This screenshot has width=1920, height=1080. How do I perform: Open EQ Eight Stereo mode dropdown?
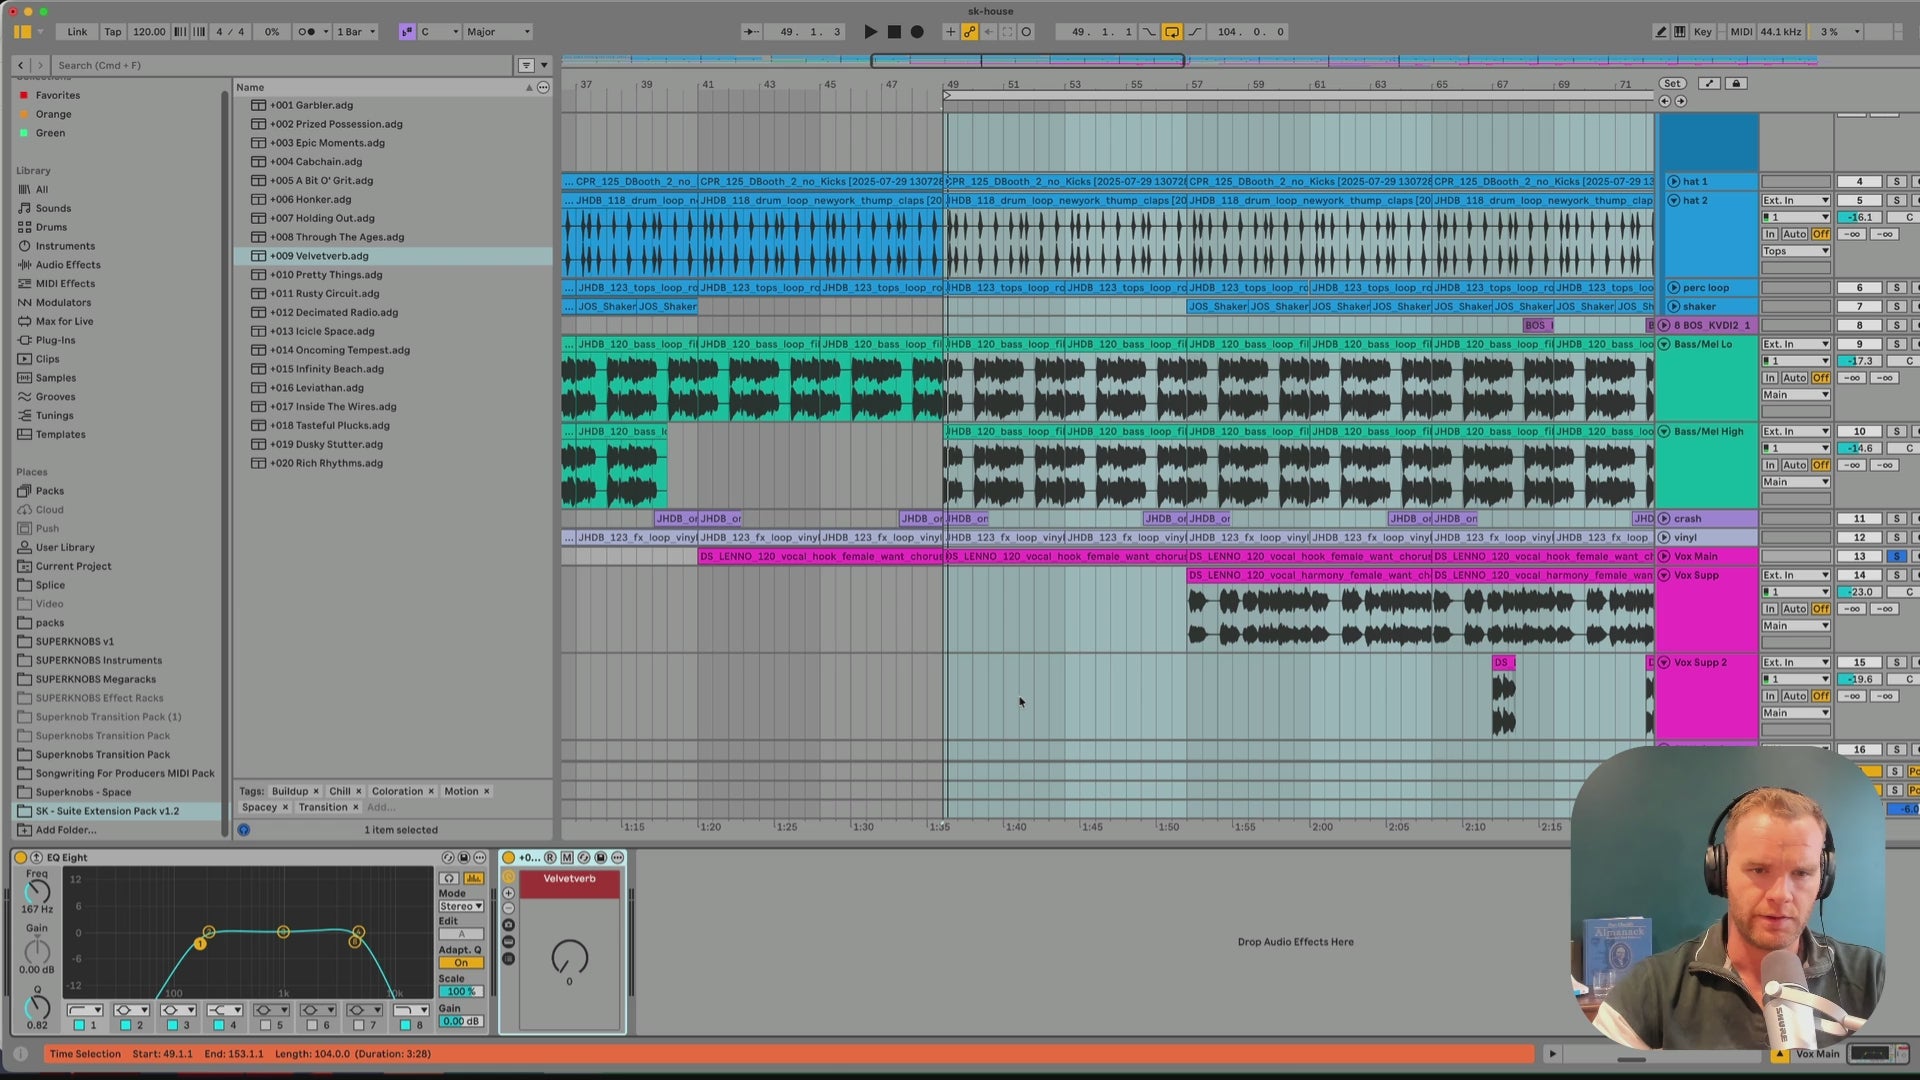click(x=460, y=906)
